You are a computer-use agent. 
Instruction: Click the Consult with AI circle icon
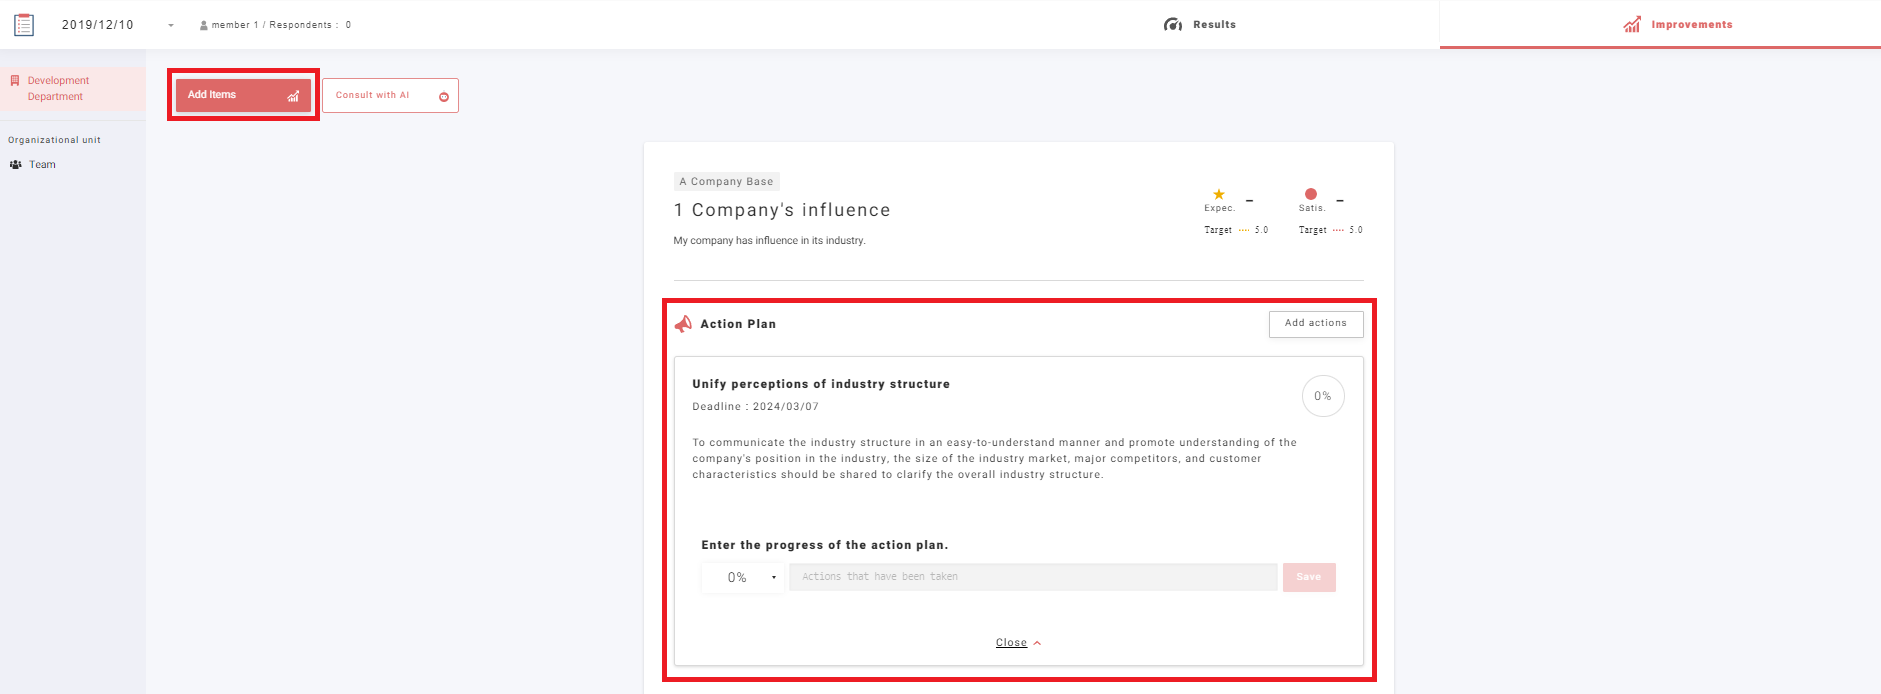[444, 97]
